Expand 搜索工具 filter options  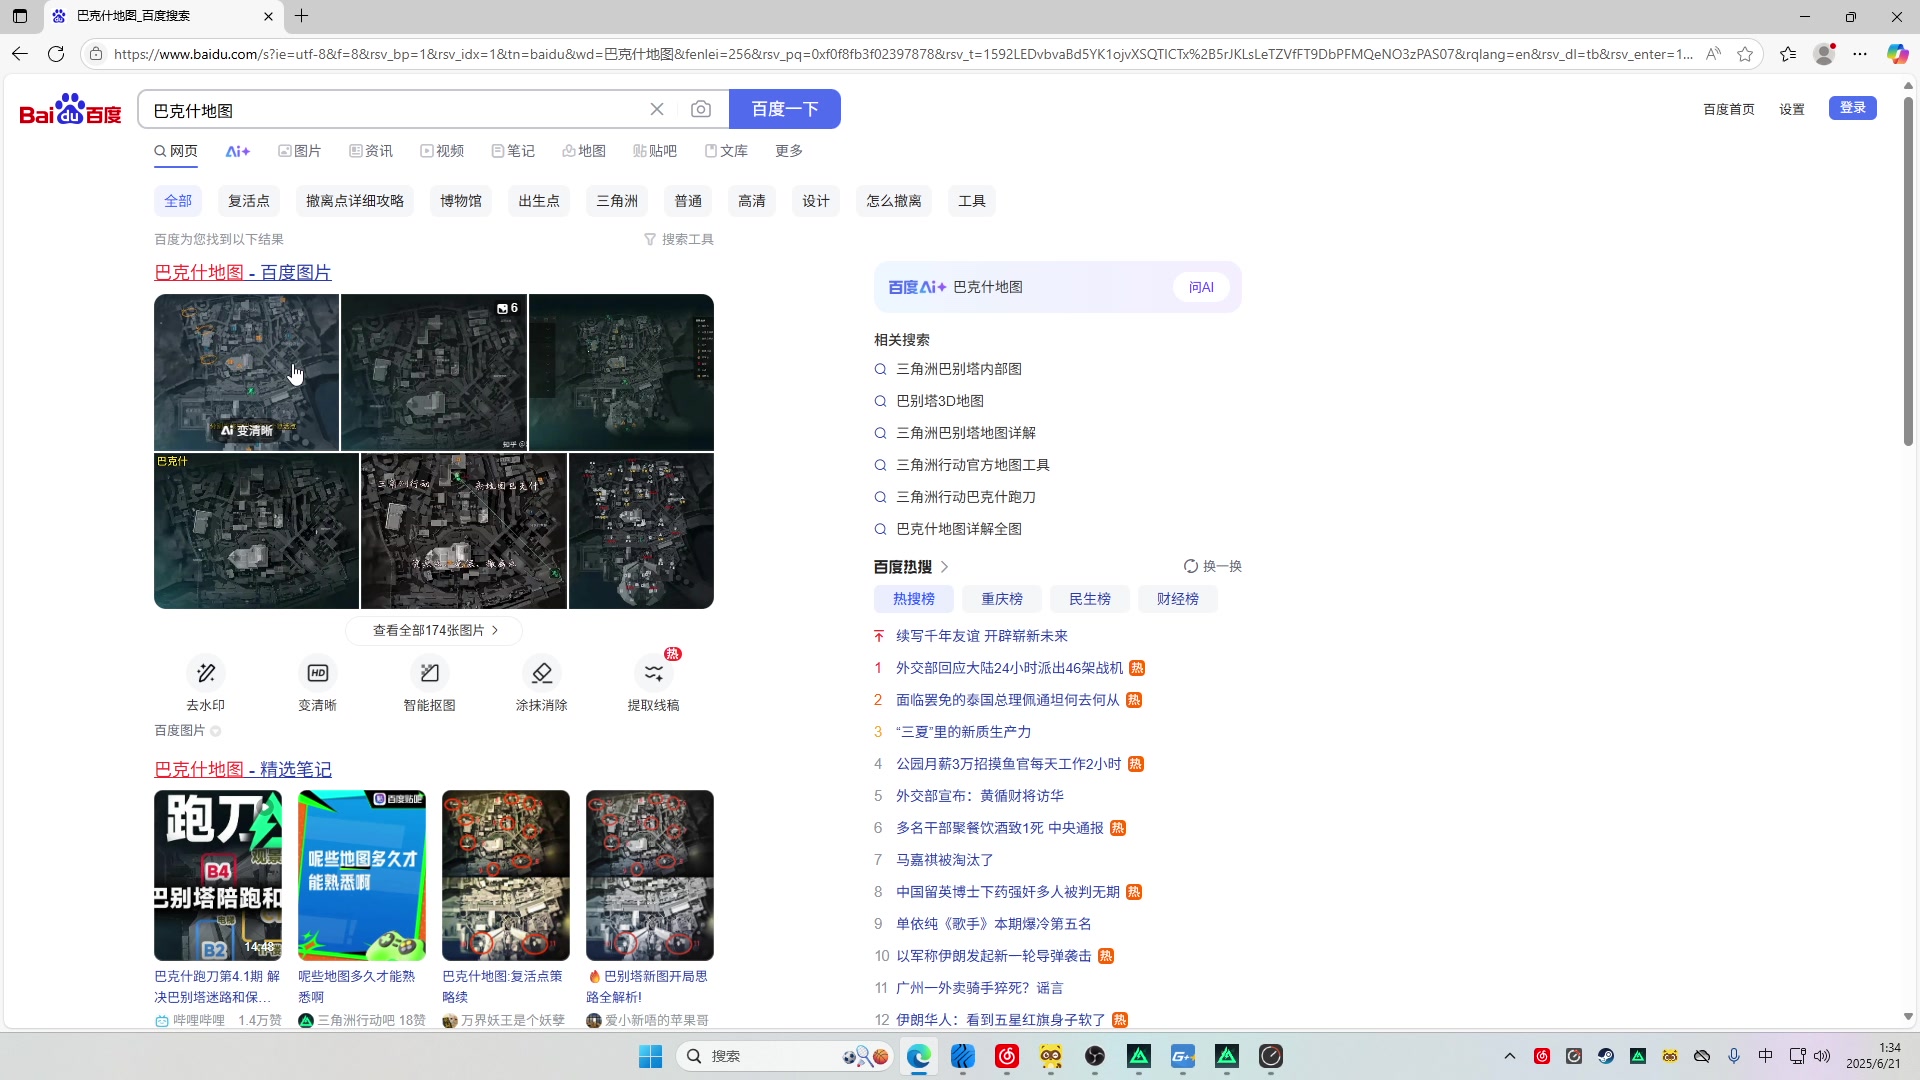pos(679,239)
